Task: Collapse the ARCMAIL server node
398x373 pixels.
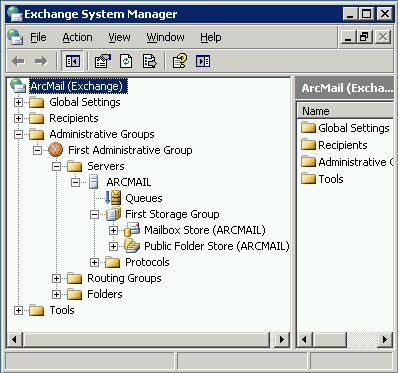Action: point(76,182)
